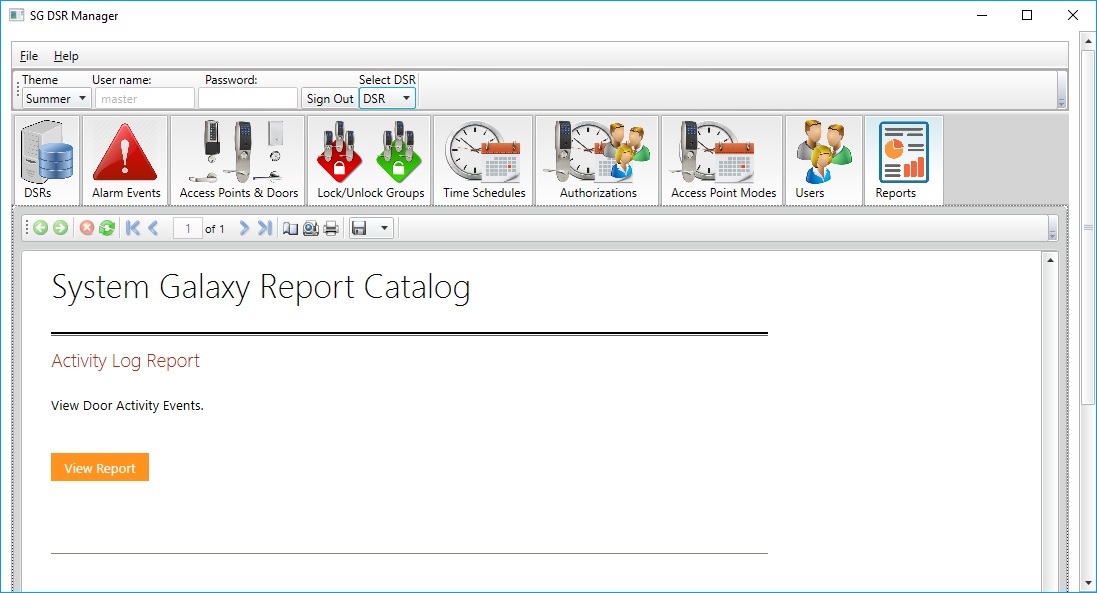Click the 'View Door Activity Events.' text
The width and height of the screenshot is (1097, 593).
coord(127,406)
